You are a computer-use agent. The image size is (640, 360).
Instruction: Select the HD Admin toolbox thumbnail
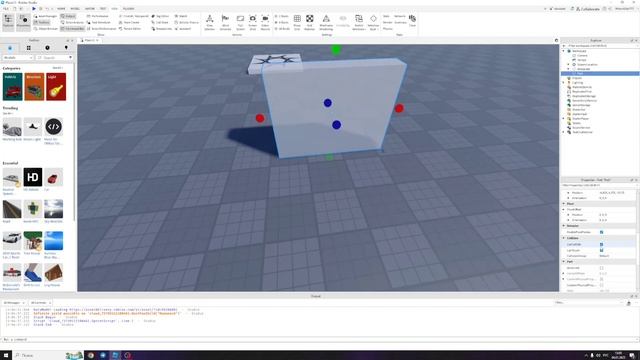pos(33,177)
